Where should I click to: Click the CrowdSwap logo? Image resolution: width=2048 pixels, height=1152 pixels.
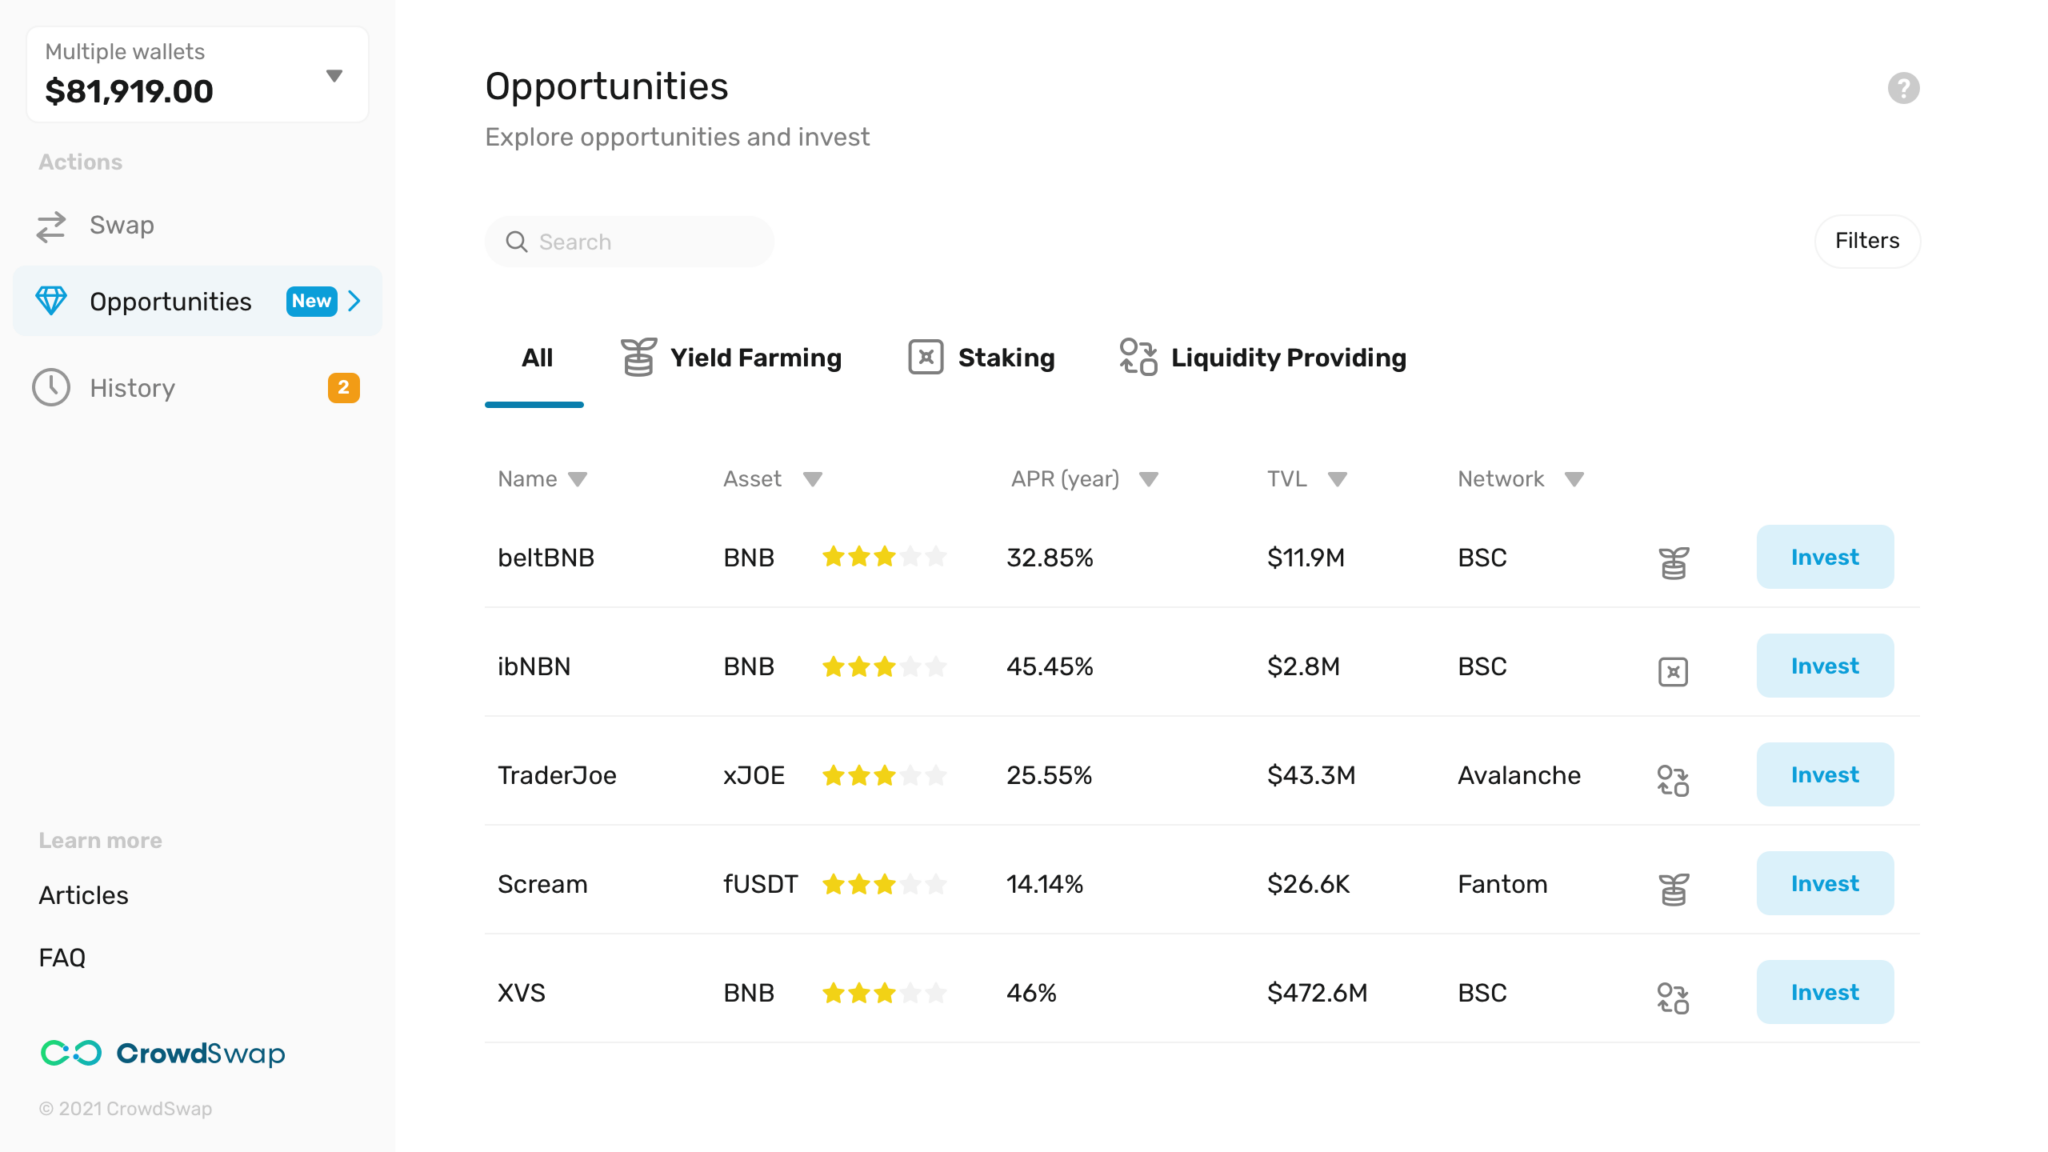(x=163, y=1053)
